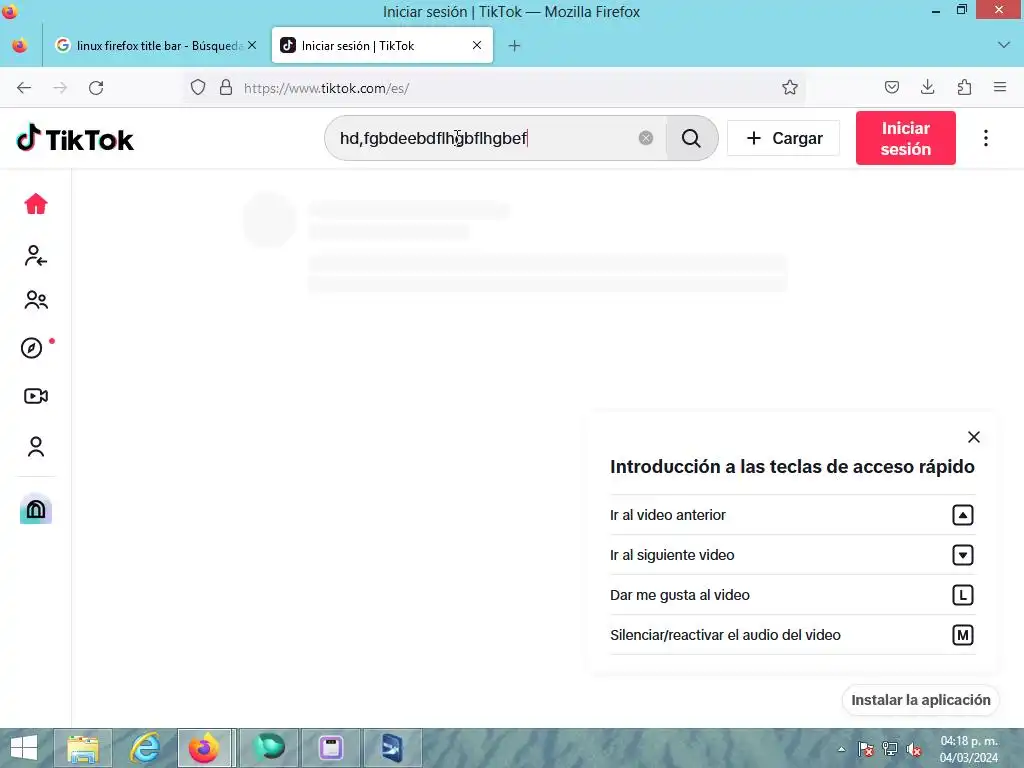Open purple disk app in taskbar
Image resolution: width=1024 pixels, height=768 pixels.
point(331,748)
